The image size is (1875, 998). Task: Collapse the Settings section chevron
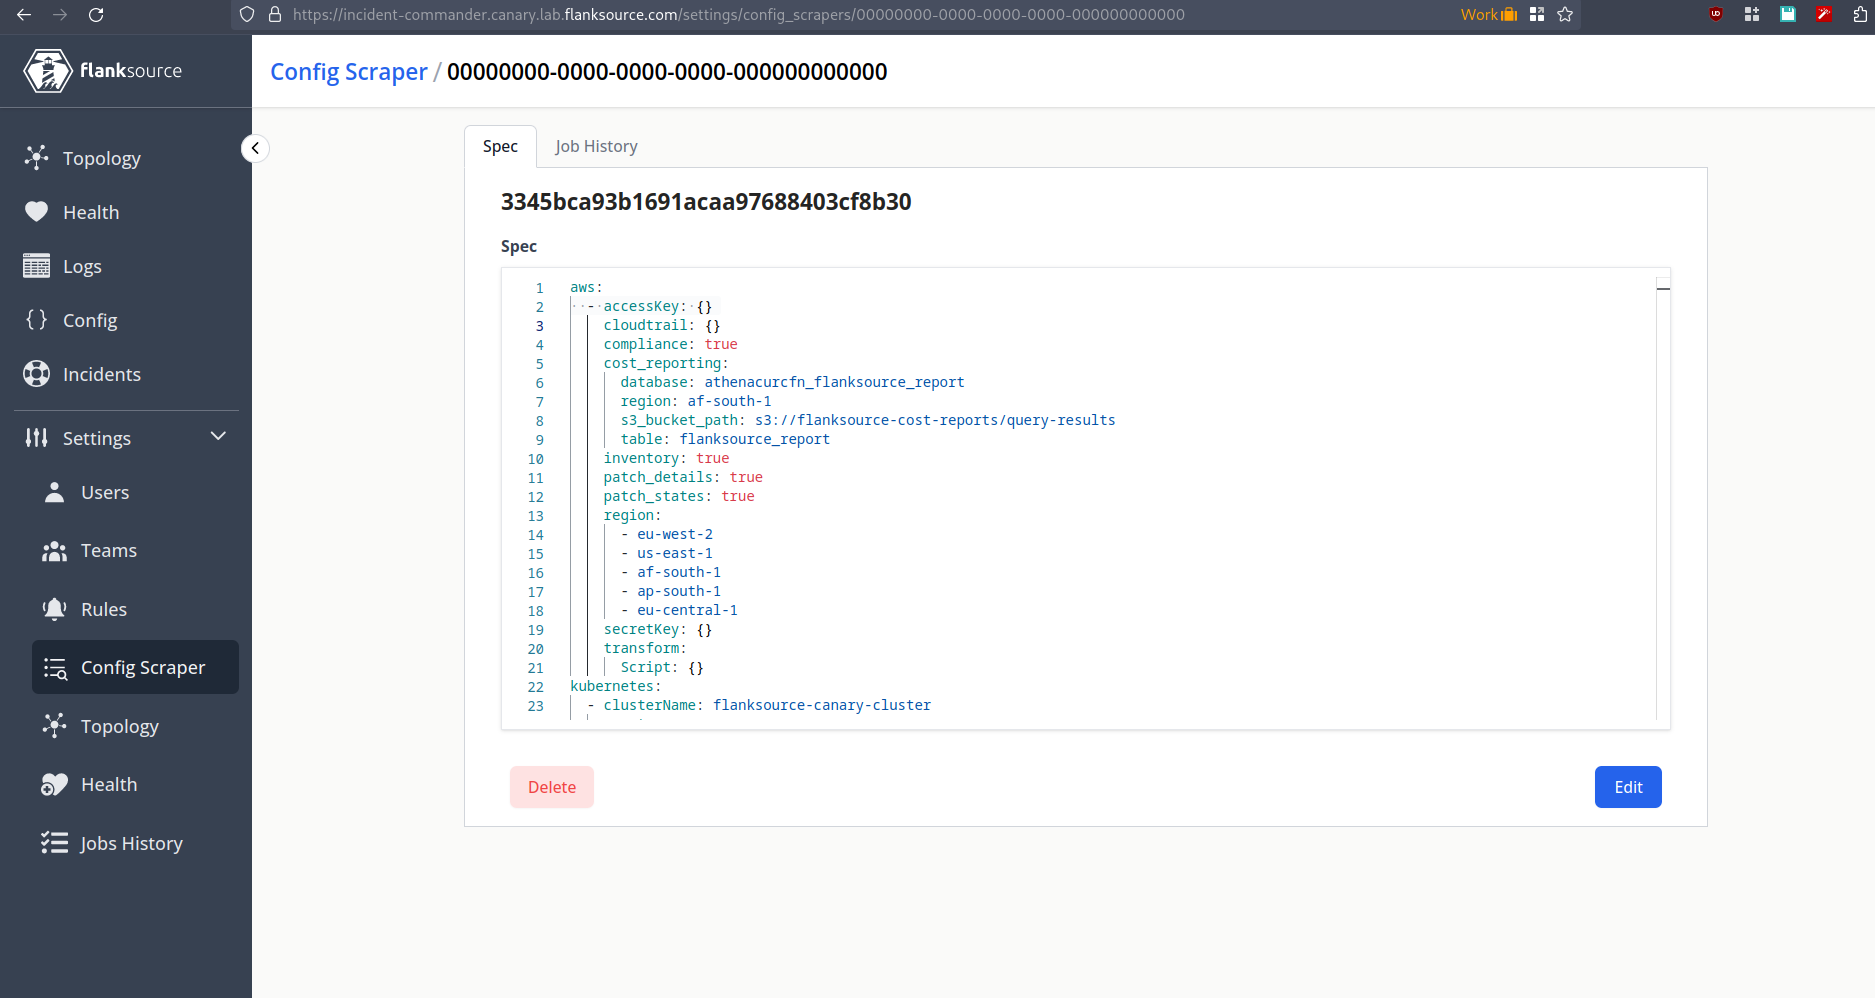click(218, 436)
